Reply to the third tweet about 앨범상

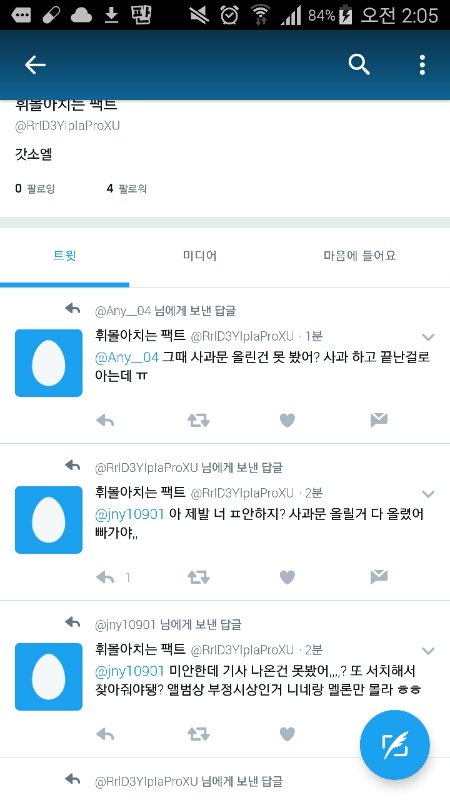105,734
